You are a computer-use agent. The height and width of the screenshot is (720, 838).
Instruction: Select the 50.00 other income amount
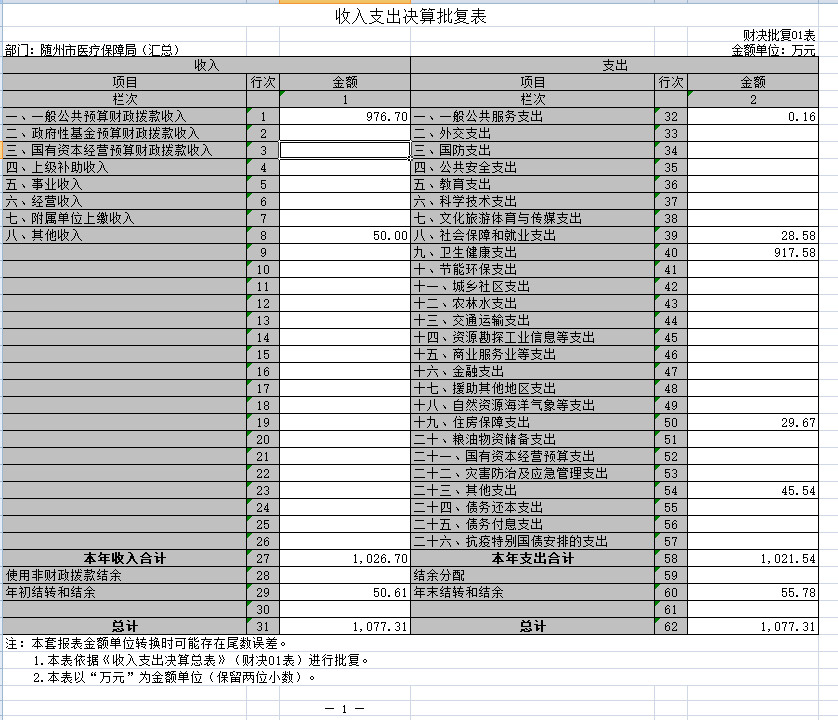coord(345,236)
